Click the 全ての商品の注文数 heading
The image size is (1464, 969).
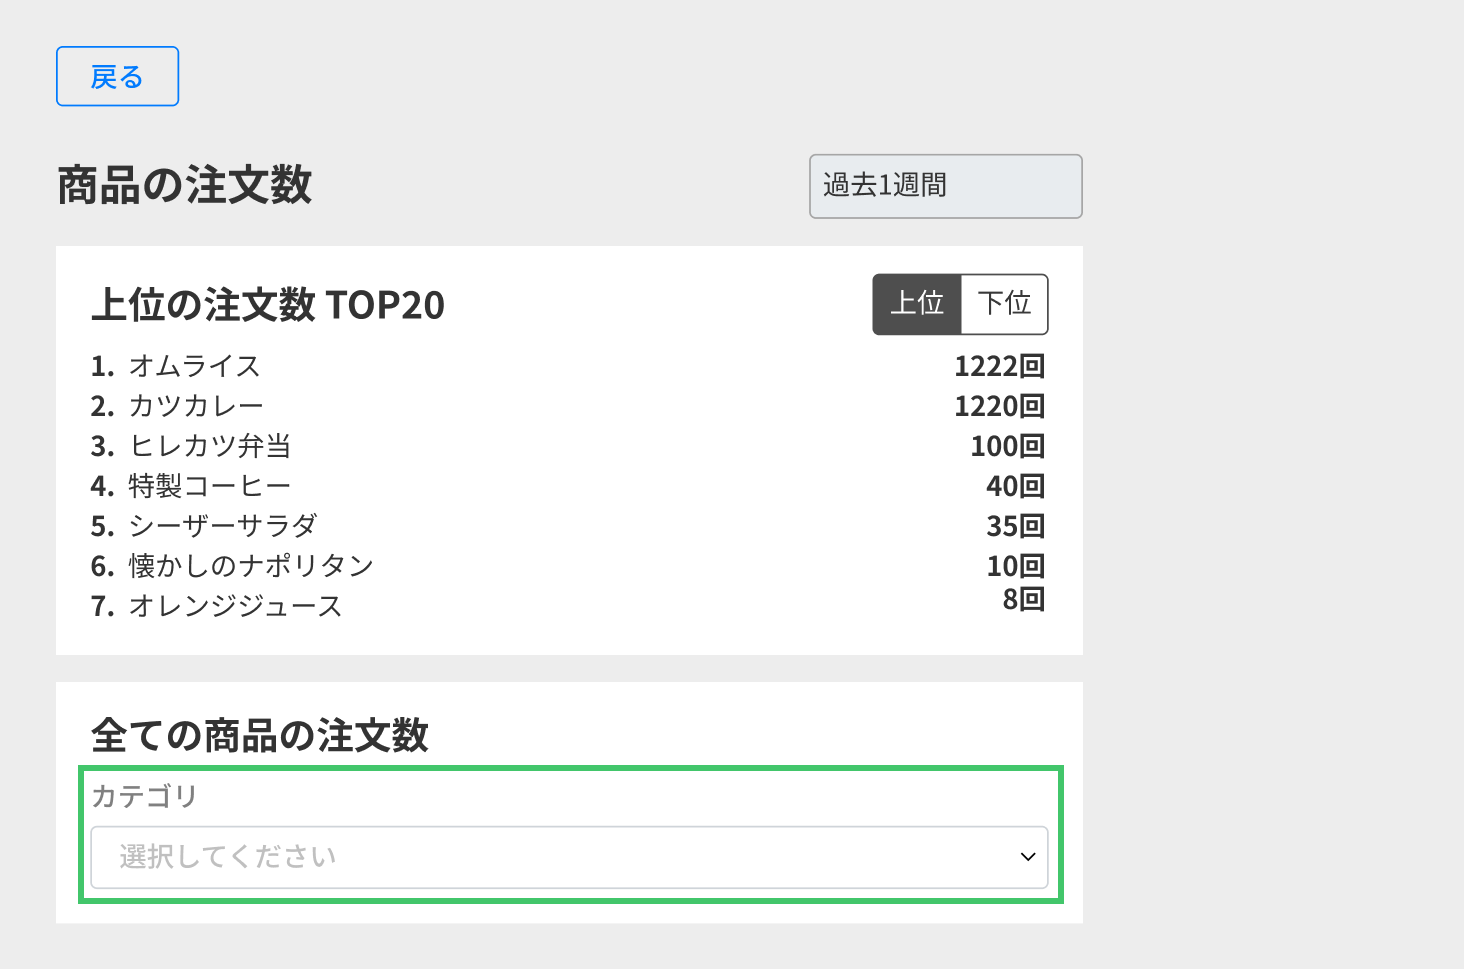coord(260,736)
